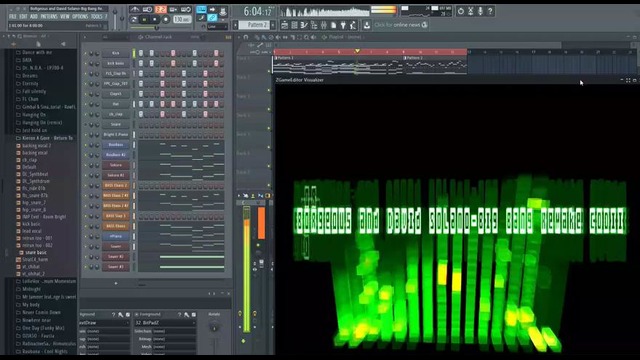
Task: Click the download icon beside online news
Action: click(367, 25)
